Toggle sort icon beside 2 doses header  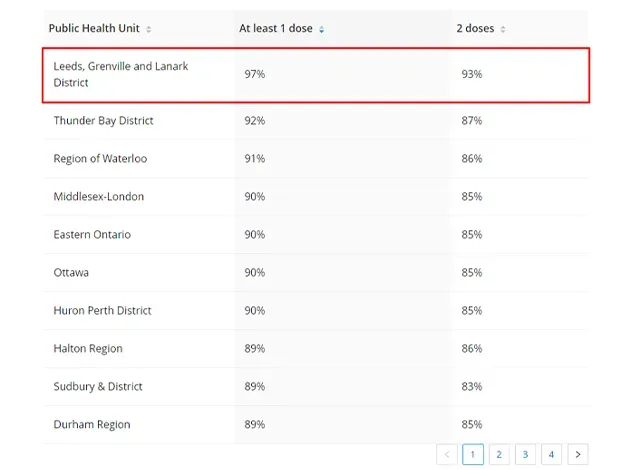[503, 29]
